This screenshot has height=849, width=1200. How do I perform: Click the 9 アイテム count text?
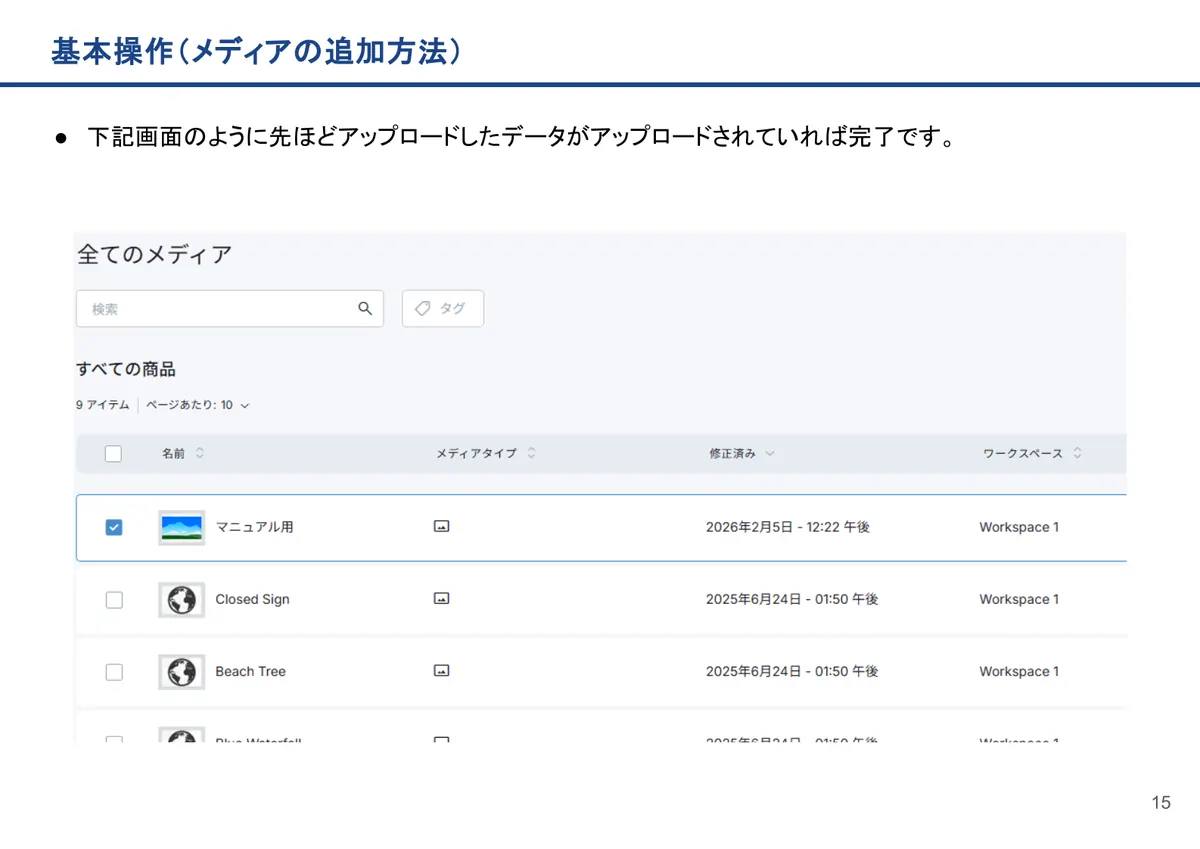[x=103, y=405]
